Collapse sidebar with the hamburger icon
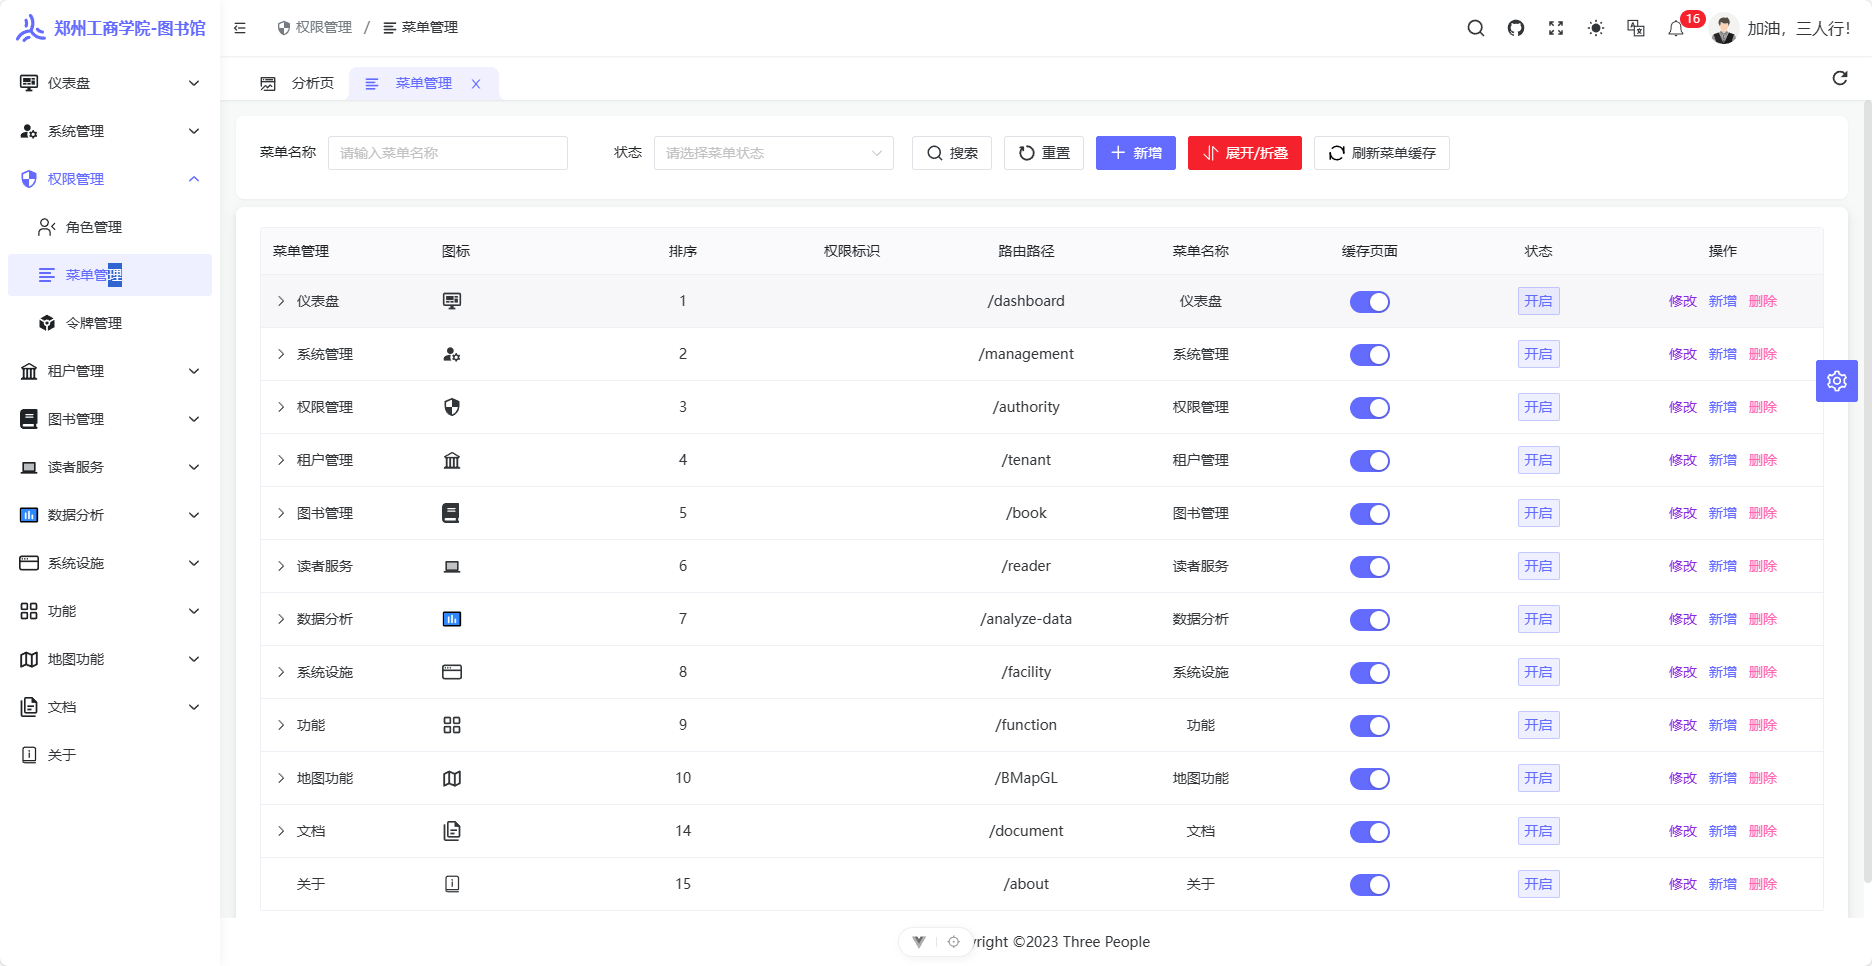The image size is (1872, 966). pyautogui.click(x=240, y=28)
